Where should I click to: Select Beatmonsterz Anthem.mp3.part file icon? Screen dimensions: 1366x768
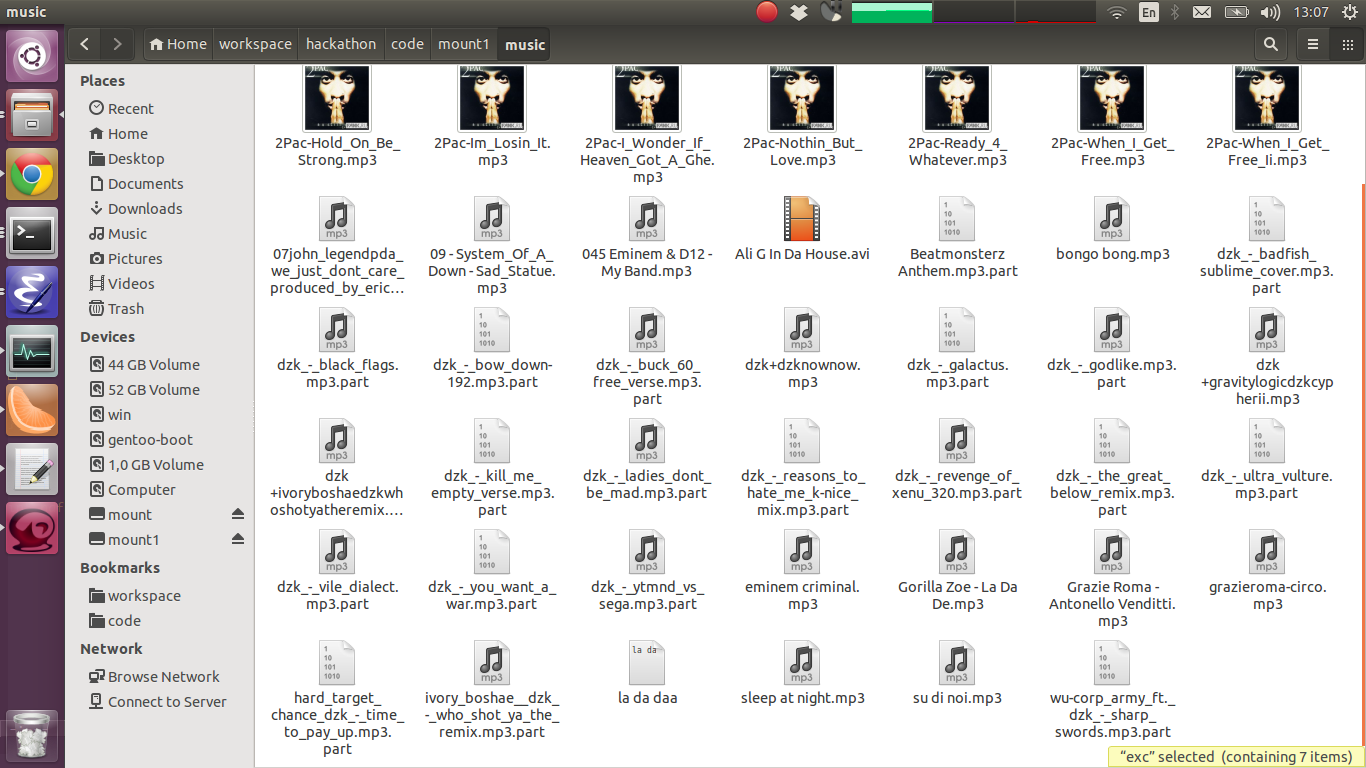click(957, 219)
